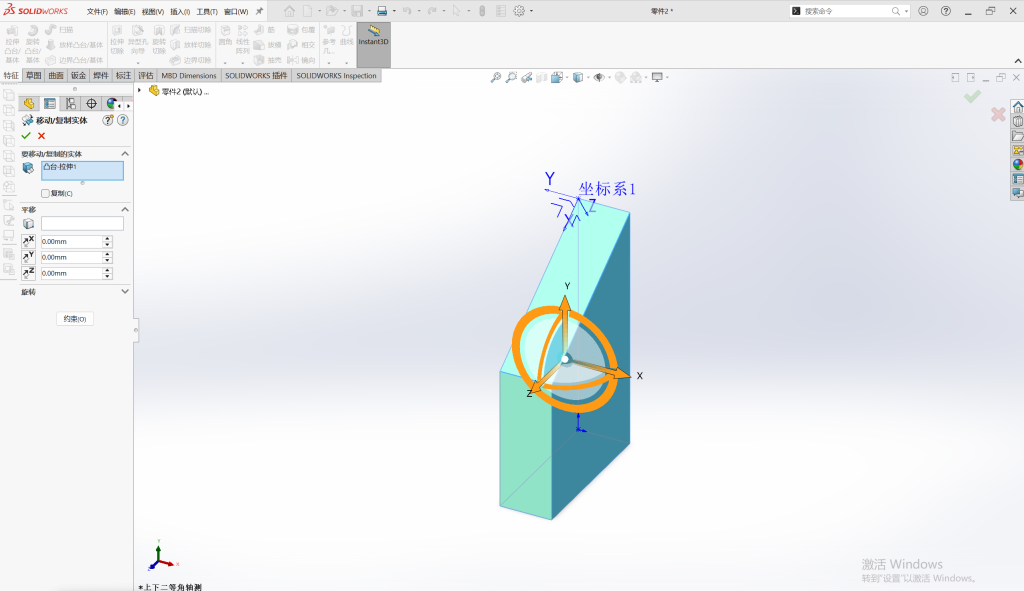1024x591 pixels.
Task: Open SOLIDWORKS Resources home icon in task pane
Action: [x=1017, y=107]
